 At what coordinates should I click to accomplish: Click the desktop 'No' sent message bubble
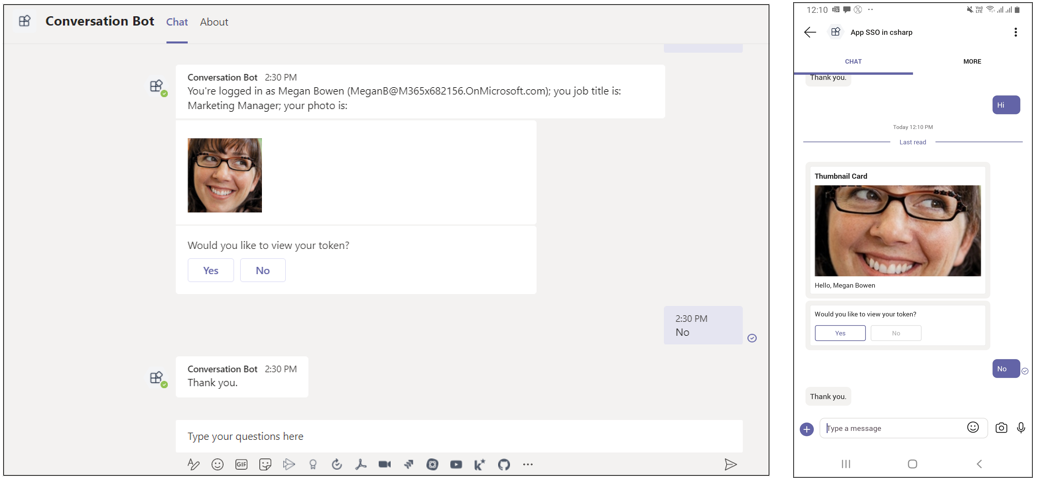pyautogui.click(x=703, y=325)
